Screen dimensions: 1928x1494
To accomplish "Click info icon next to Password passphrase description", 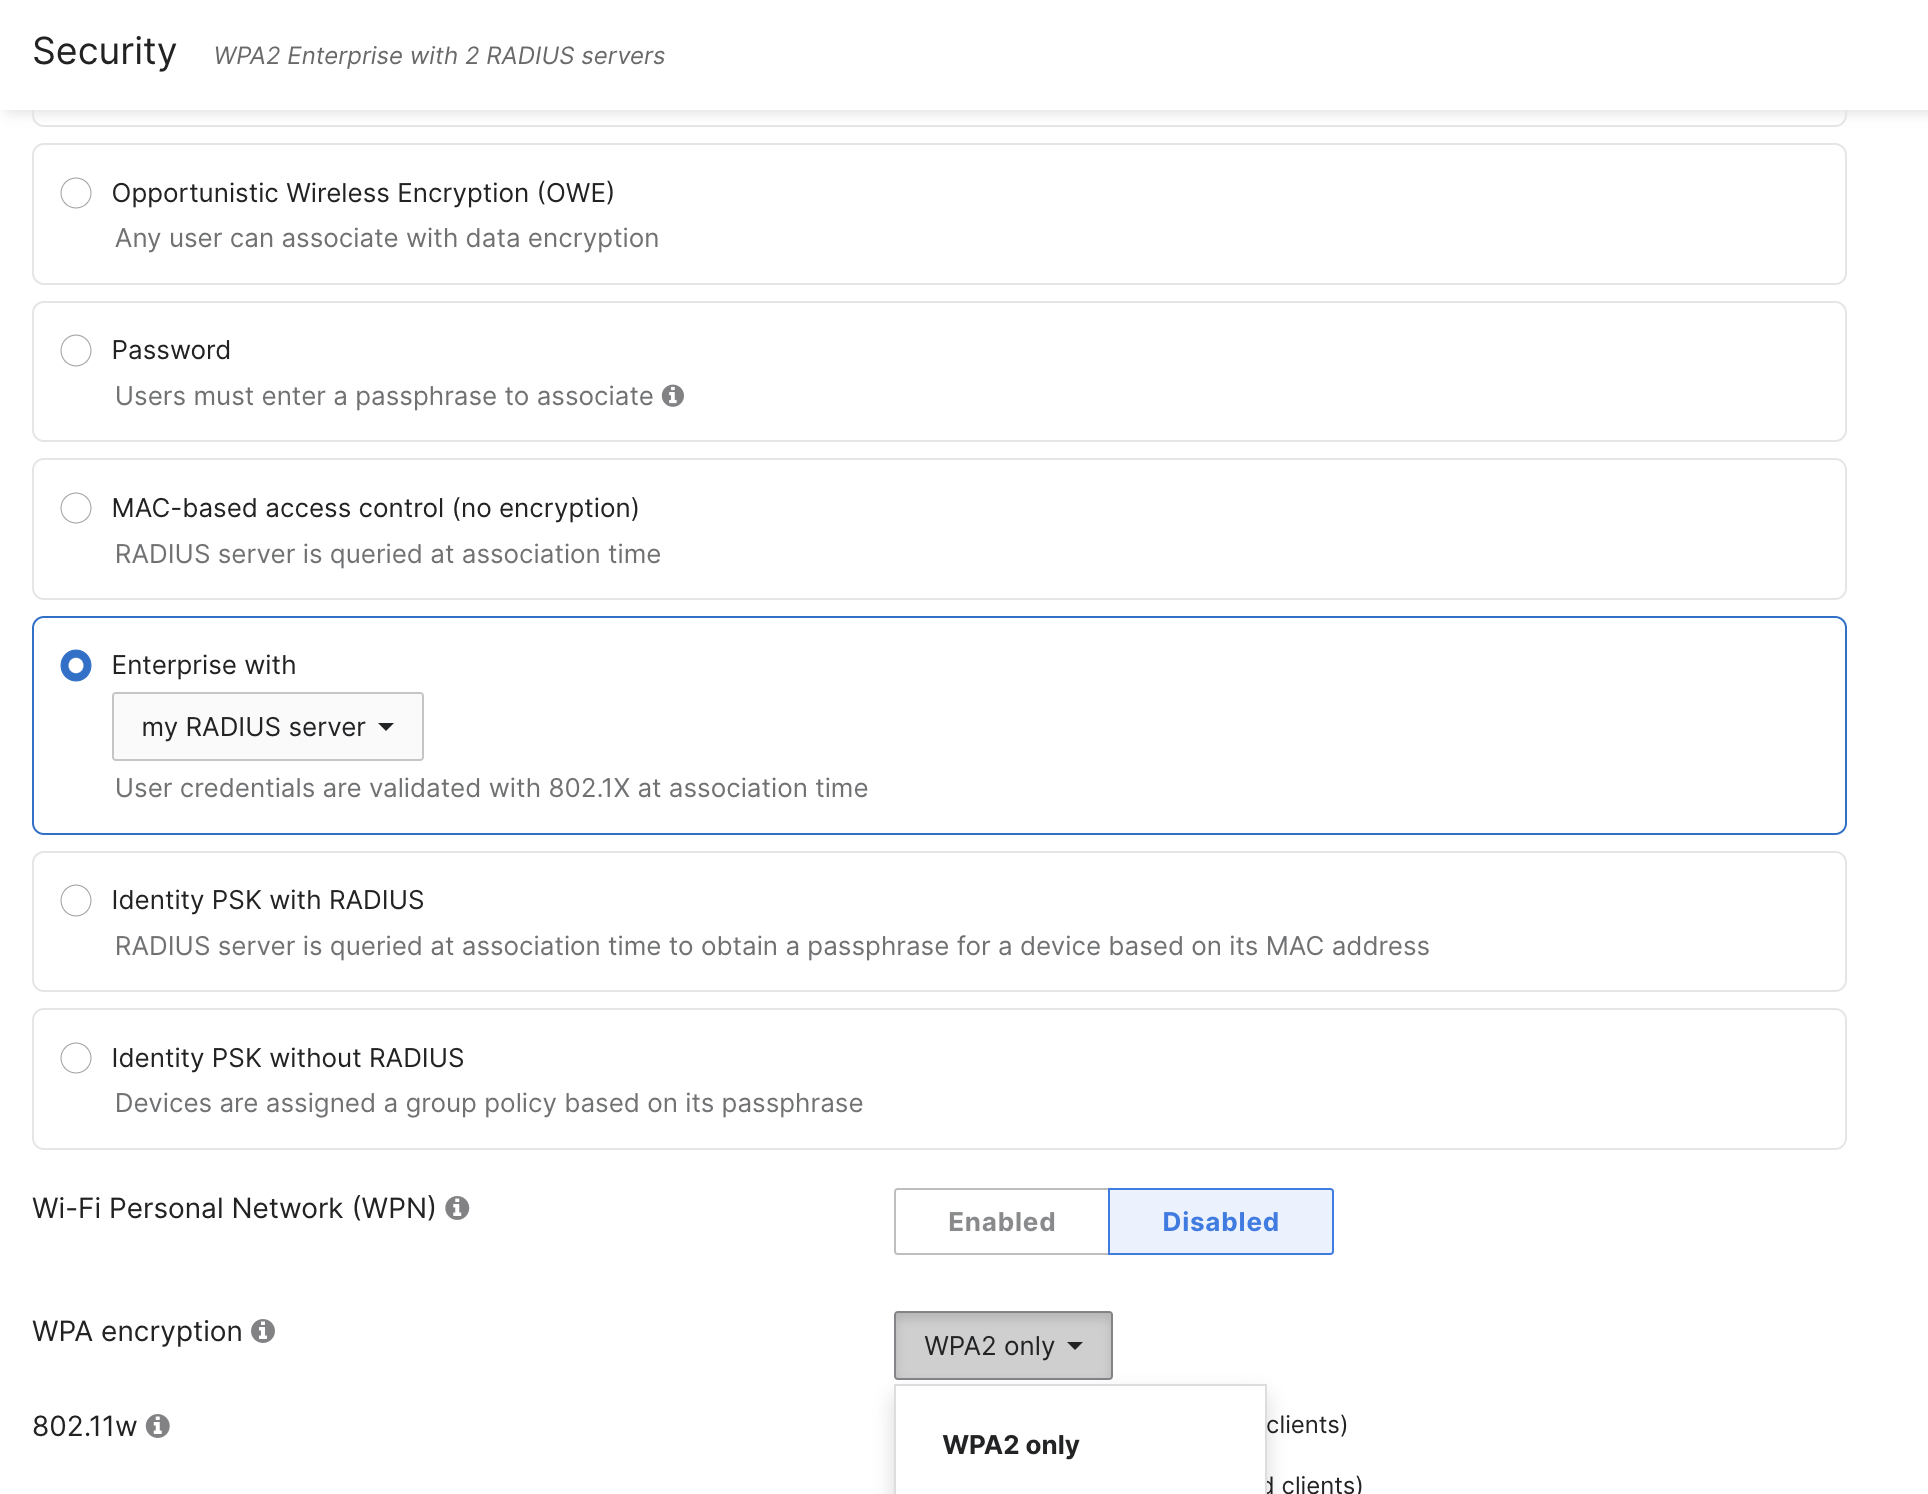I will point(673,396).
